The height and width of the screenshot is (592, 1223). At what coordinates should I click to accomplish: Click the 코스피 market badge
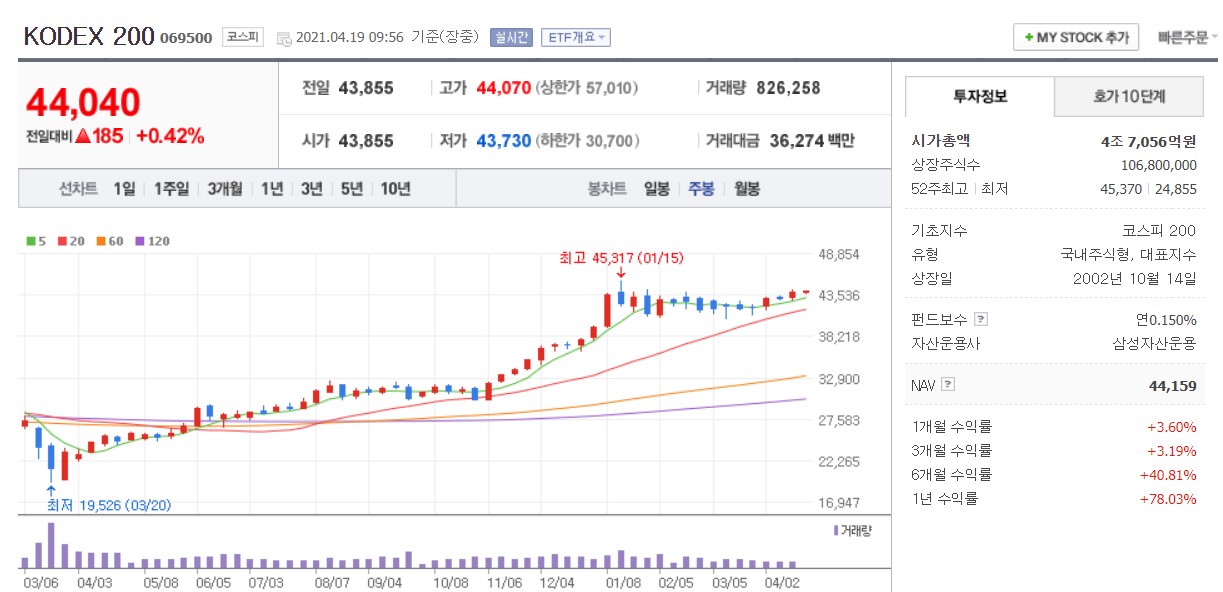(x=242, y=37)
